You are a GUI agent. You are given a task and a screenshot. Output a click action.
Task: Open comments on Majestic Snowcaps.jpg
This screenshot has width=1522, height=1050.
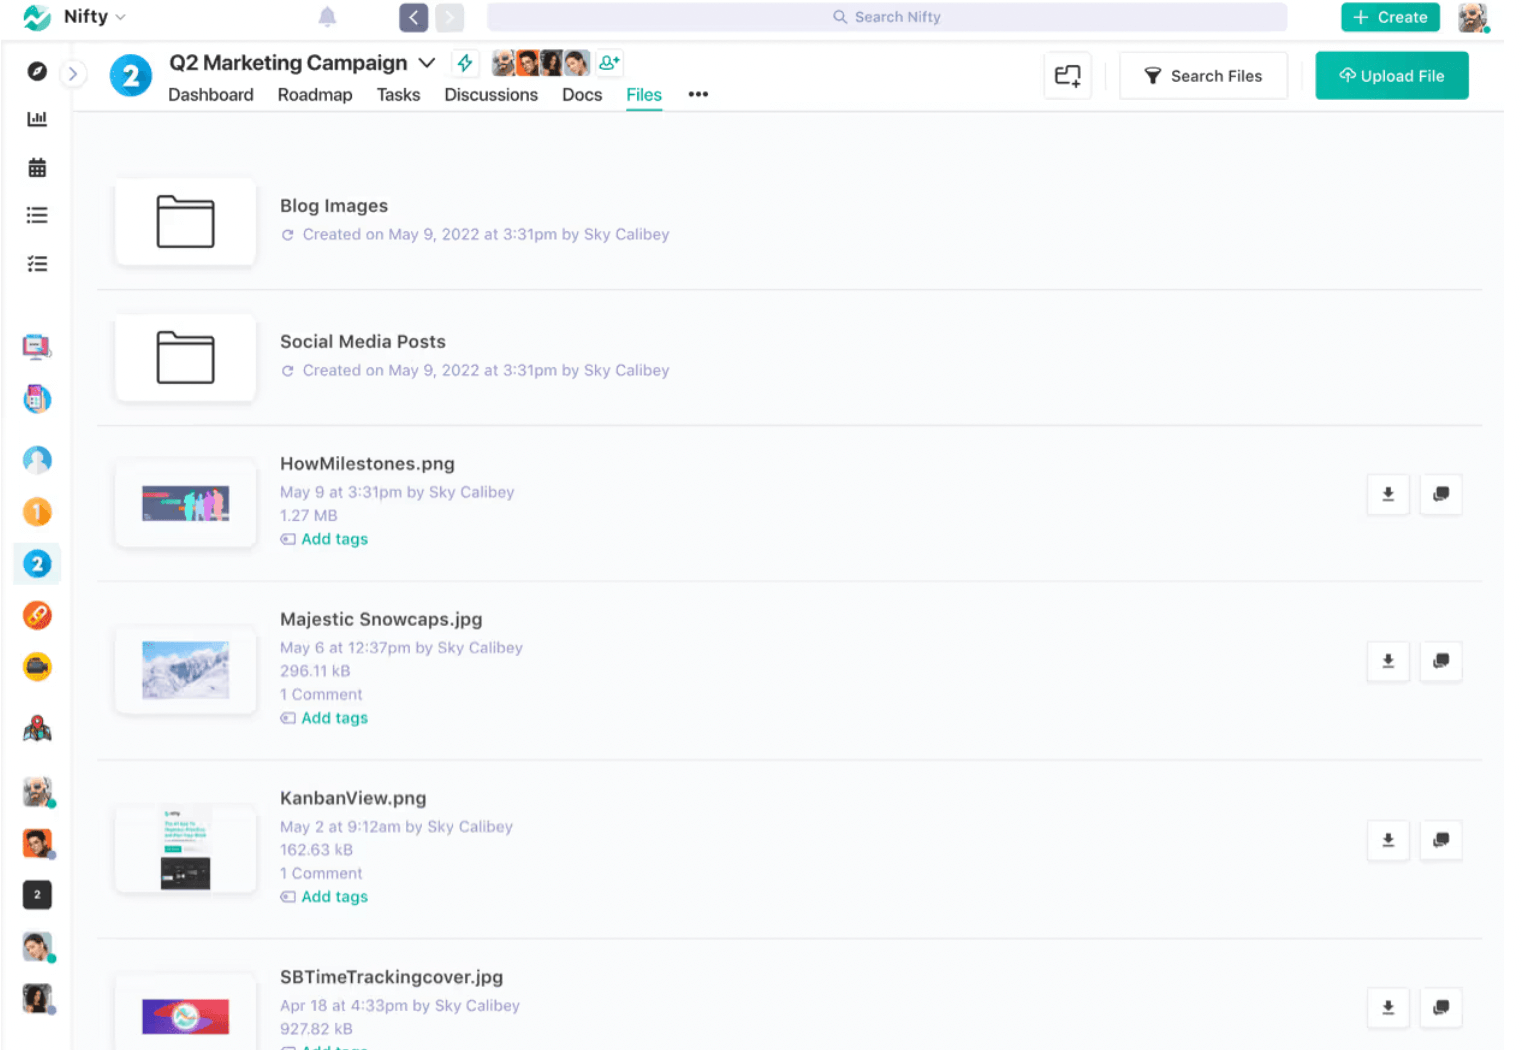pos(1441,661)
